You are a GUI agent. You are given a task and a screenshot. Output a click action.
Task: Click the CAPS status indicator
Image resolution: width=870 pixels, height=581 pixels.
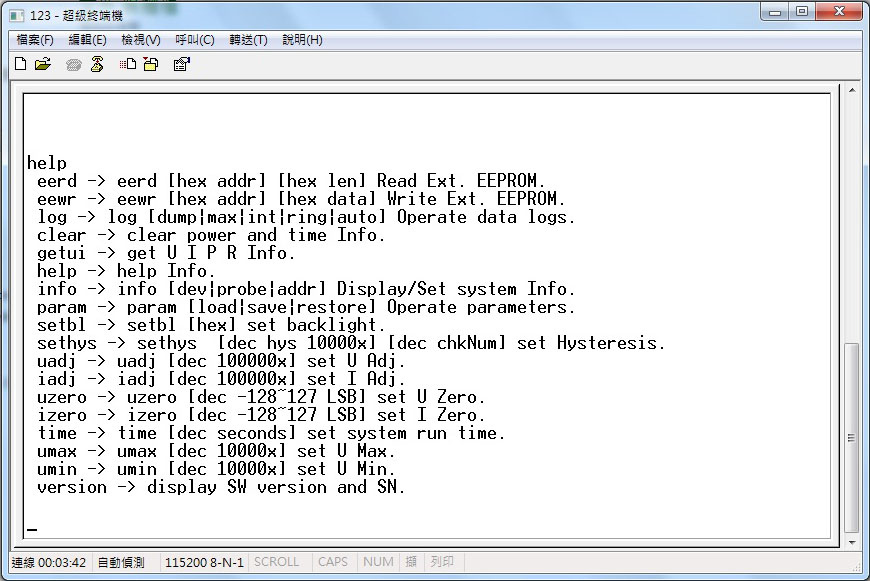[333, 562]
